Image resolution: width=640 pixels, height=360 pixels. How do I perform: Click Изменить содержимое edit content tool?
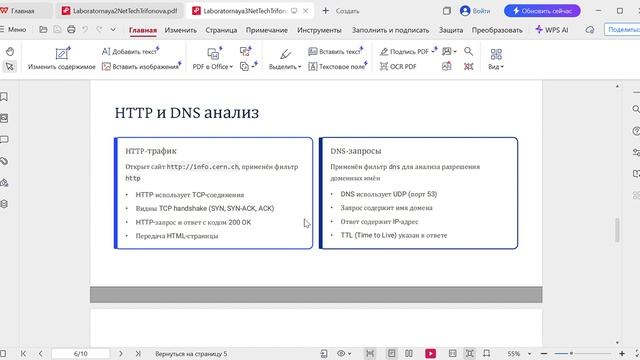pos(62,59)
